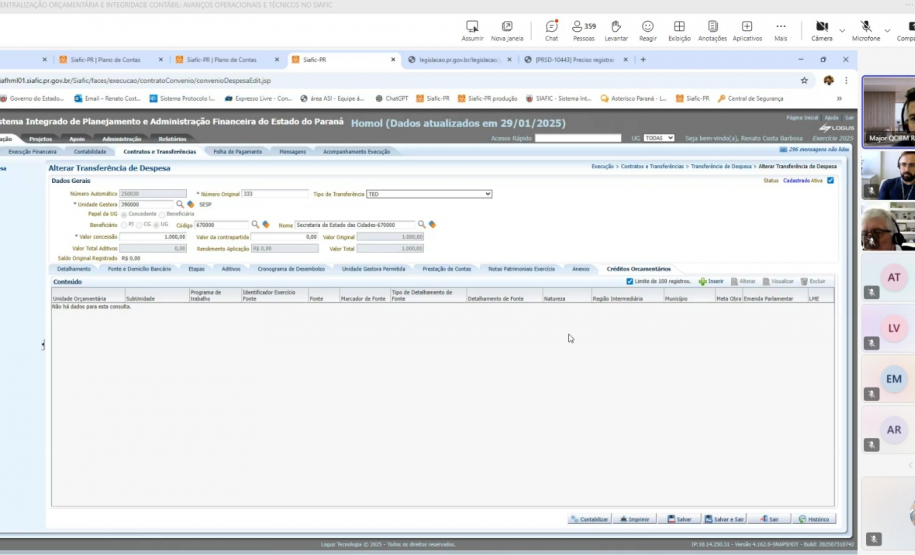The image size is (915, 555).
Task: Click the search icon beside the Nome field
Action: coord(422,225)
